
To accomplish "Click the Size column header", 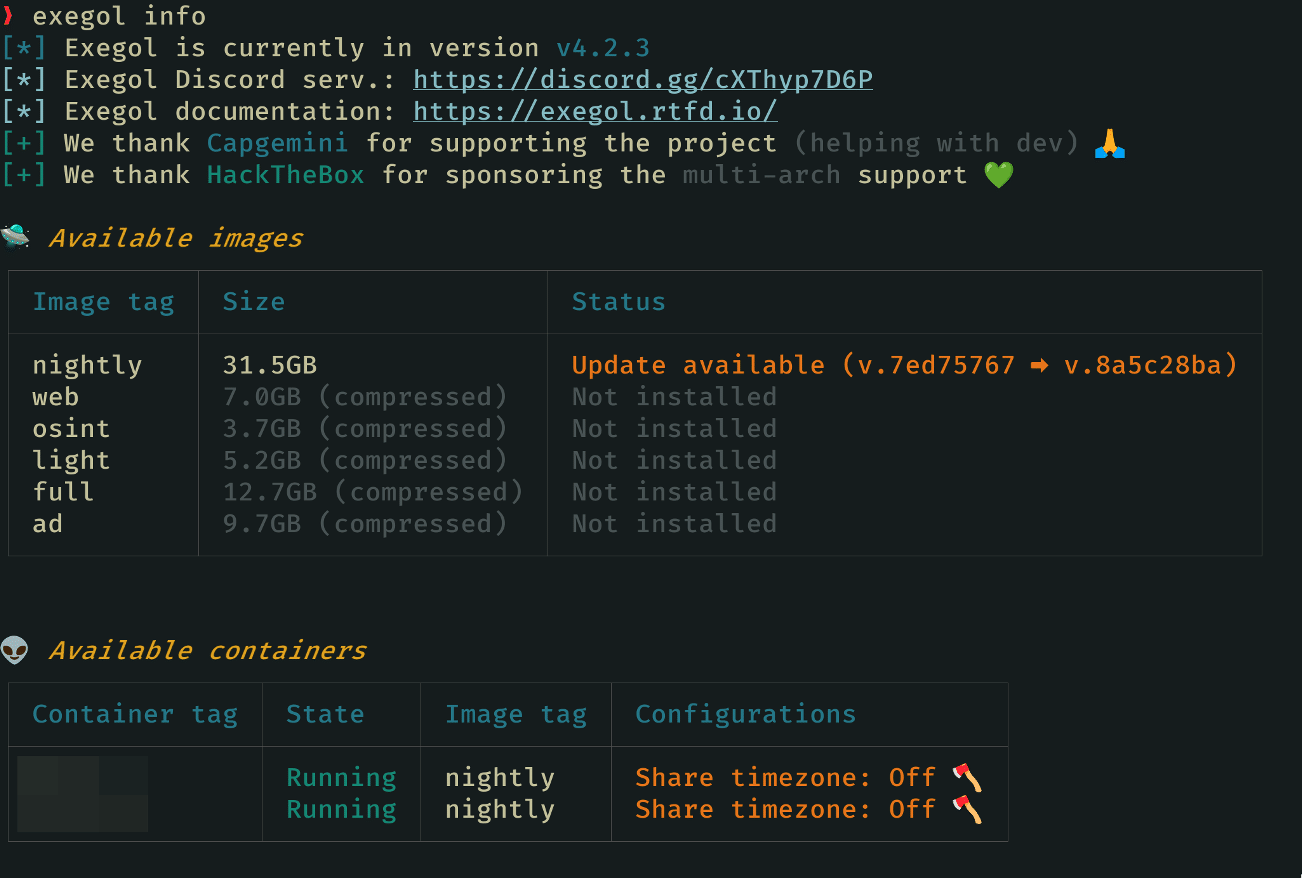I will [253, 302].
